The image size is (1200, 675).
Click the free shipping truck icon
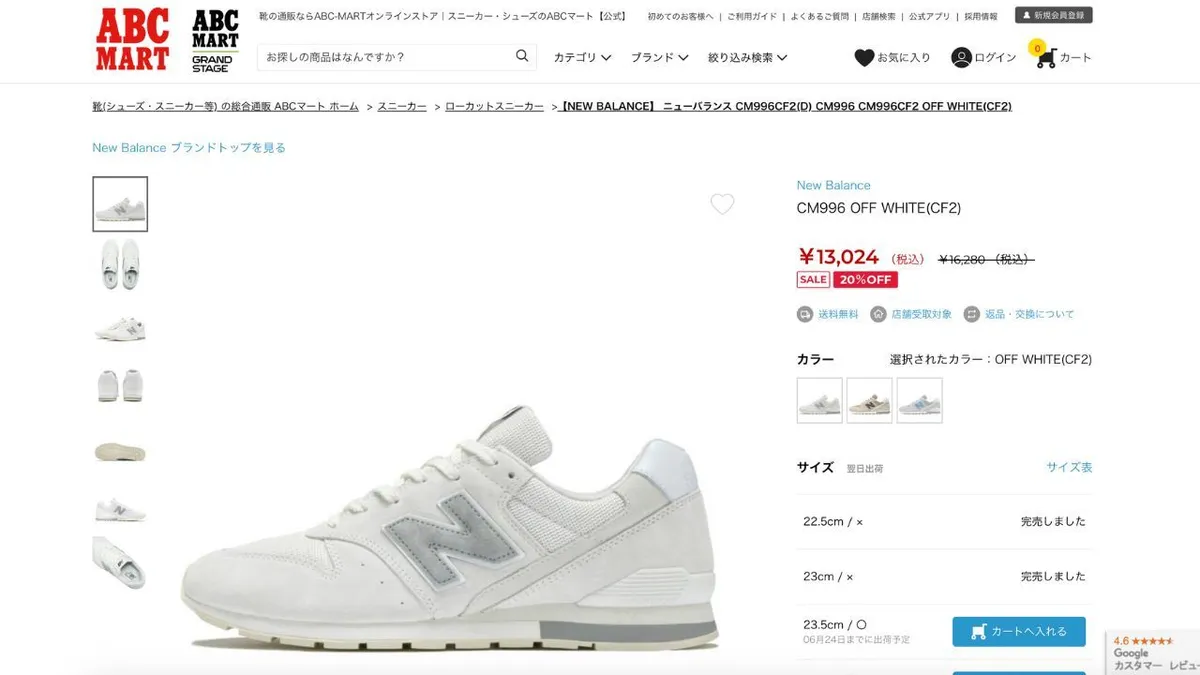[x=805, y=314]
